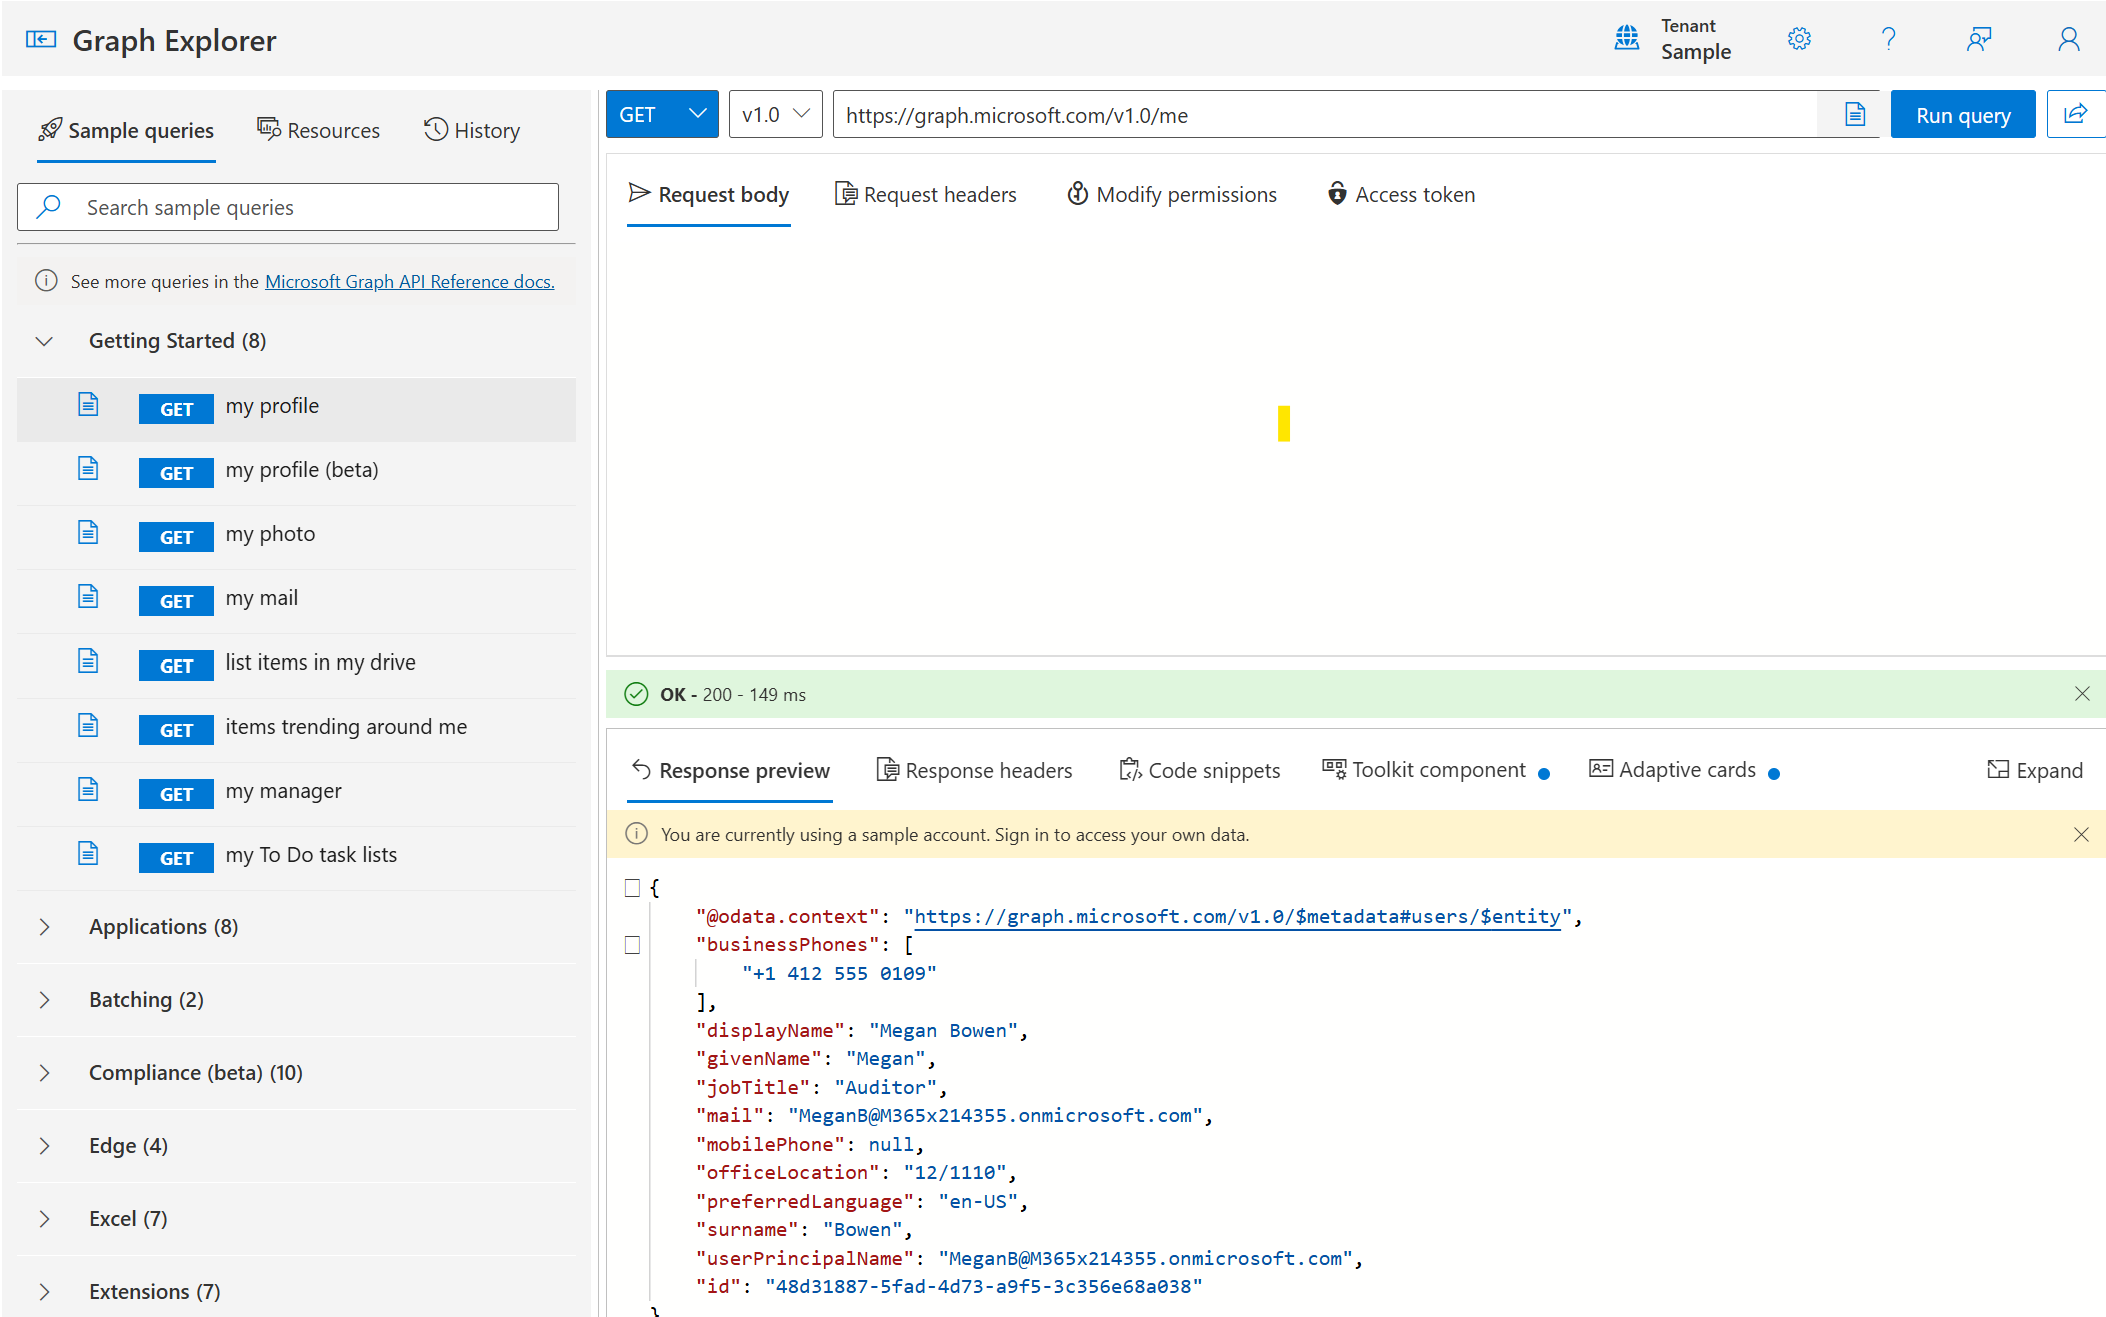This screenshot has width=2106, height=1317.
Task: Click the Toolkit component icon tab
Action: tap(1432, 769)
